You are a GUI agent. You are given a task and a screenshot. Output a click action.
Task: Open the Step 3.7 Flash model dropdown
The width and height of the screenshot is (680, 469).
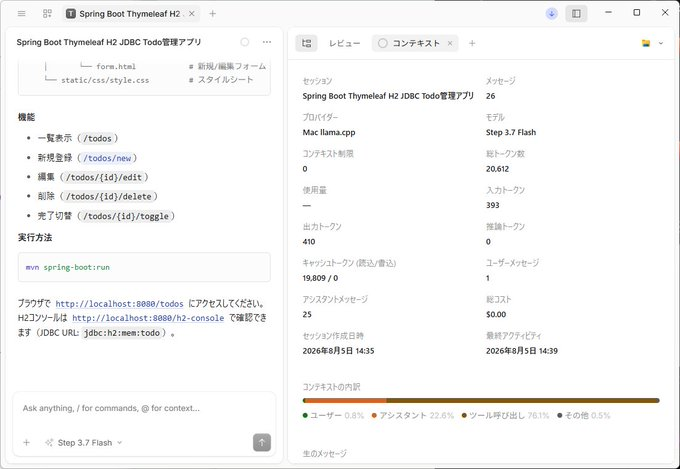click(84, 443)
